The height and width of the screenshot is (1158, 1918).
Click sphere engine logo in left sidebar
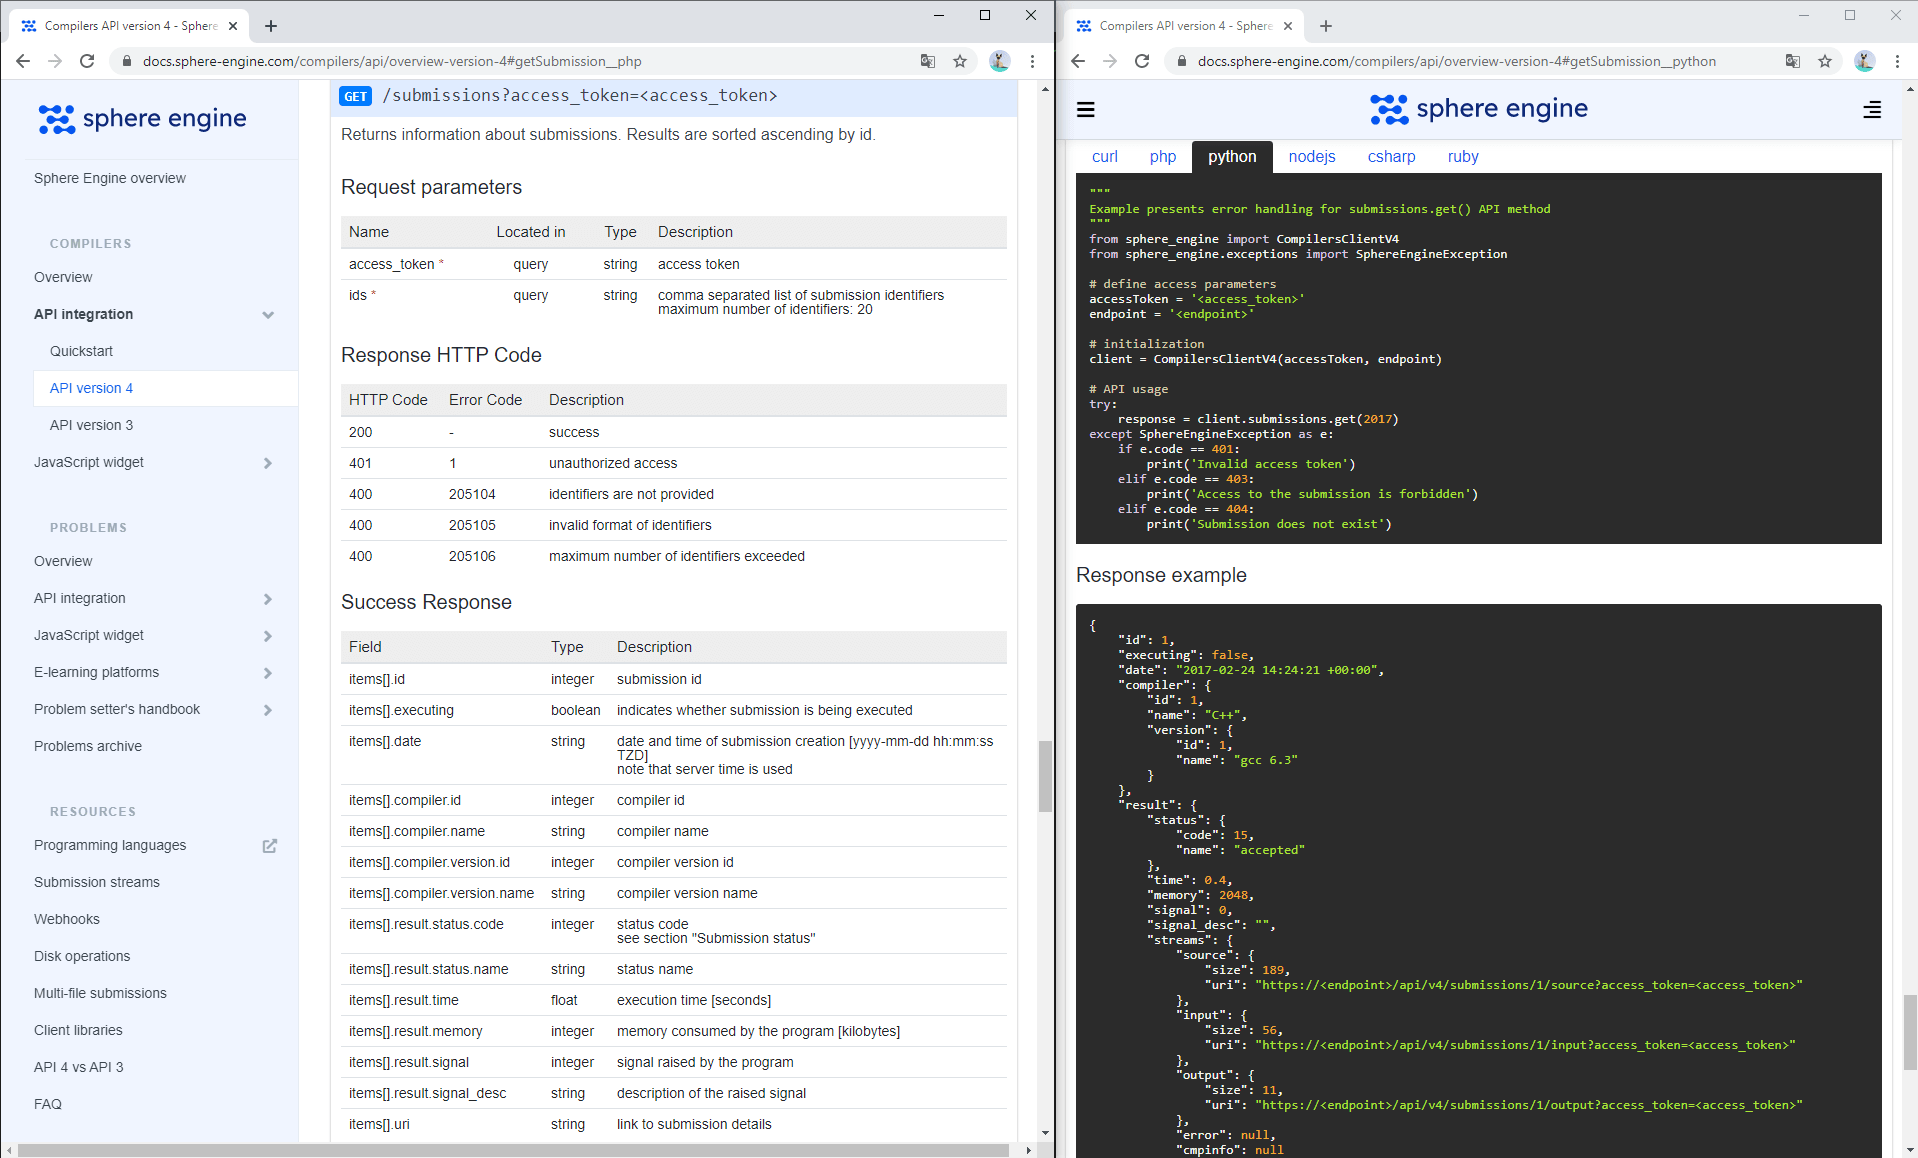(142, 119)
